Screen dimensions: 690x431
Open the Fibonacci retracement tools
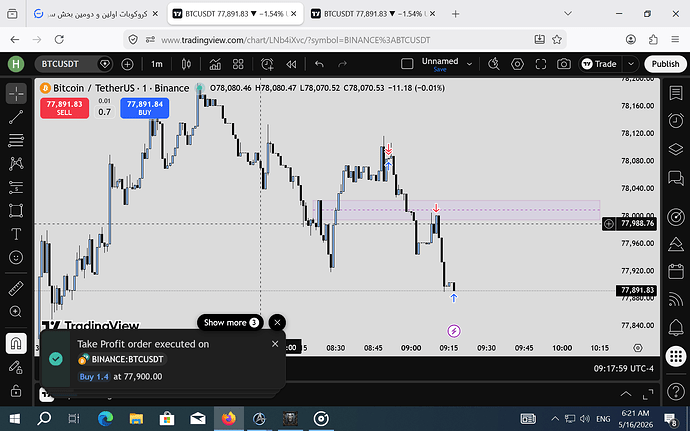click(16, 140)
